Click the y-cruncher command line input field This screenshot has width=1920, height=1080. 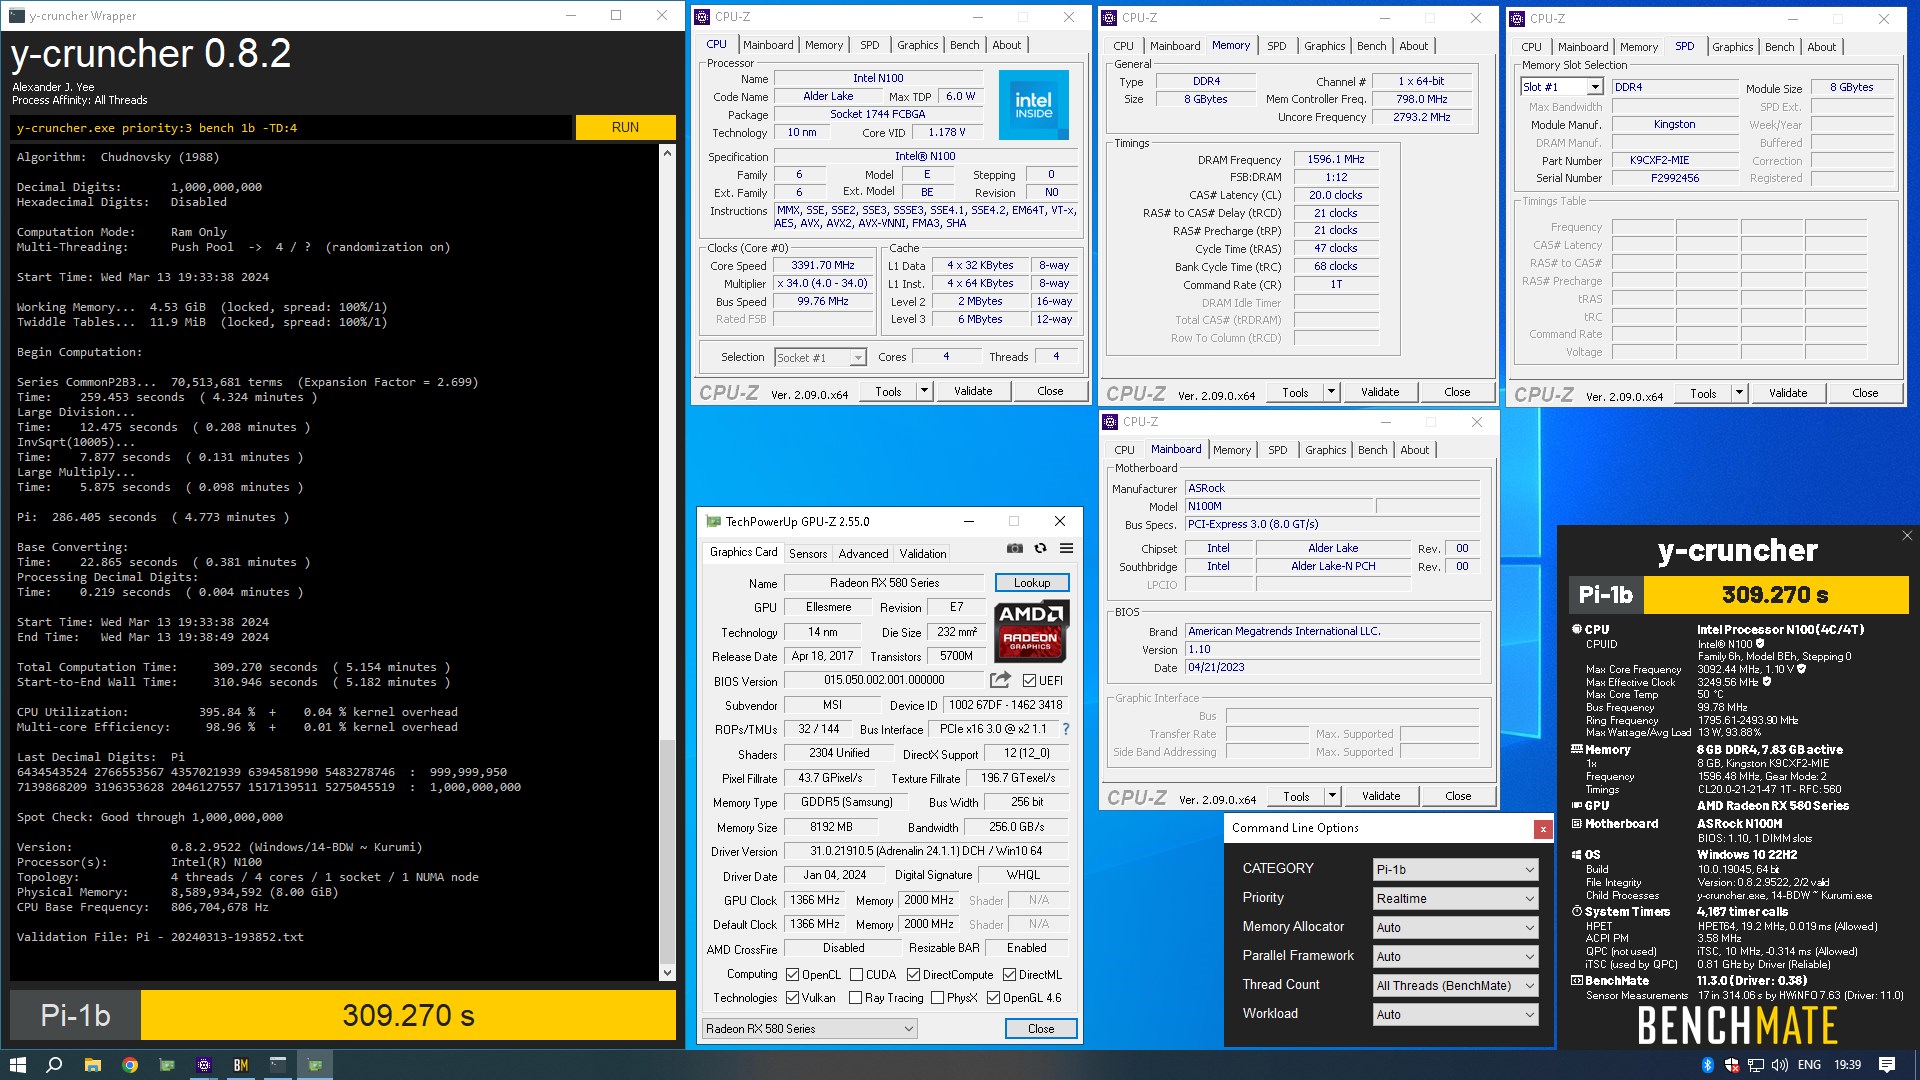pos(292,128)
